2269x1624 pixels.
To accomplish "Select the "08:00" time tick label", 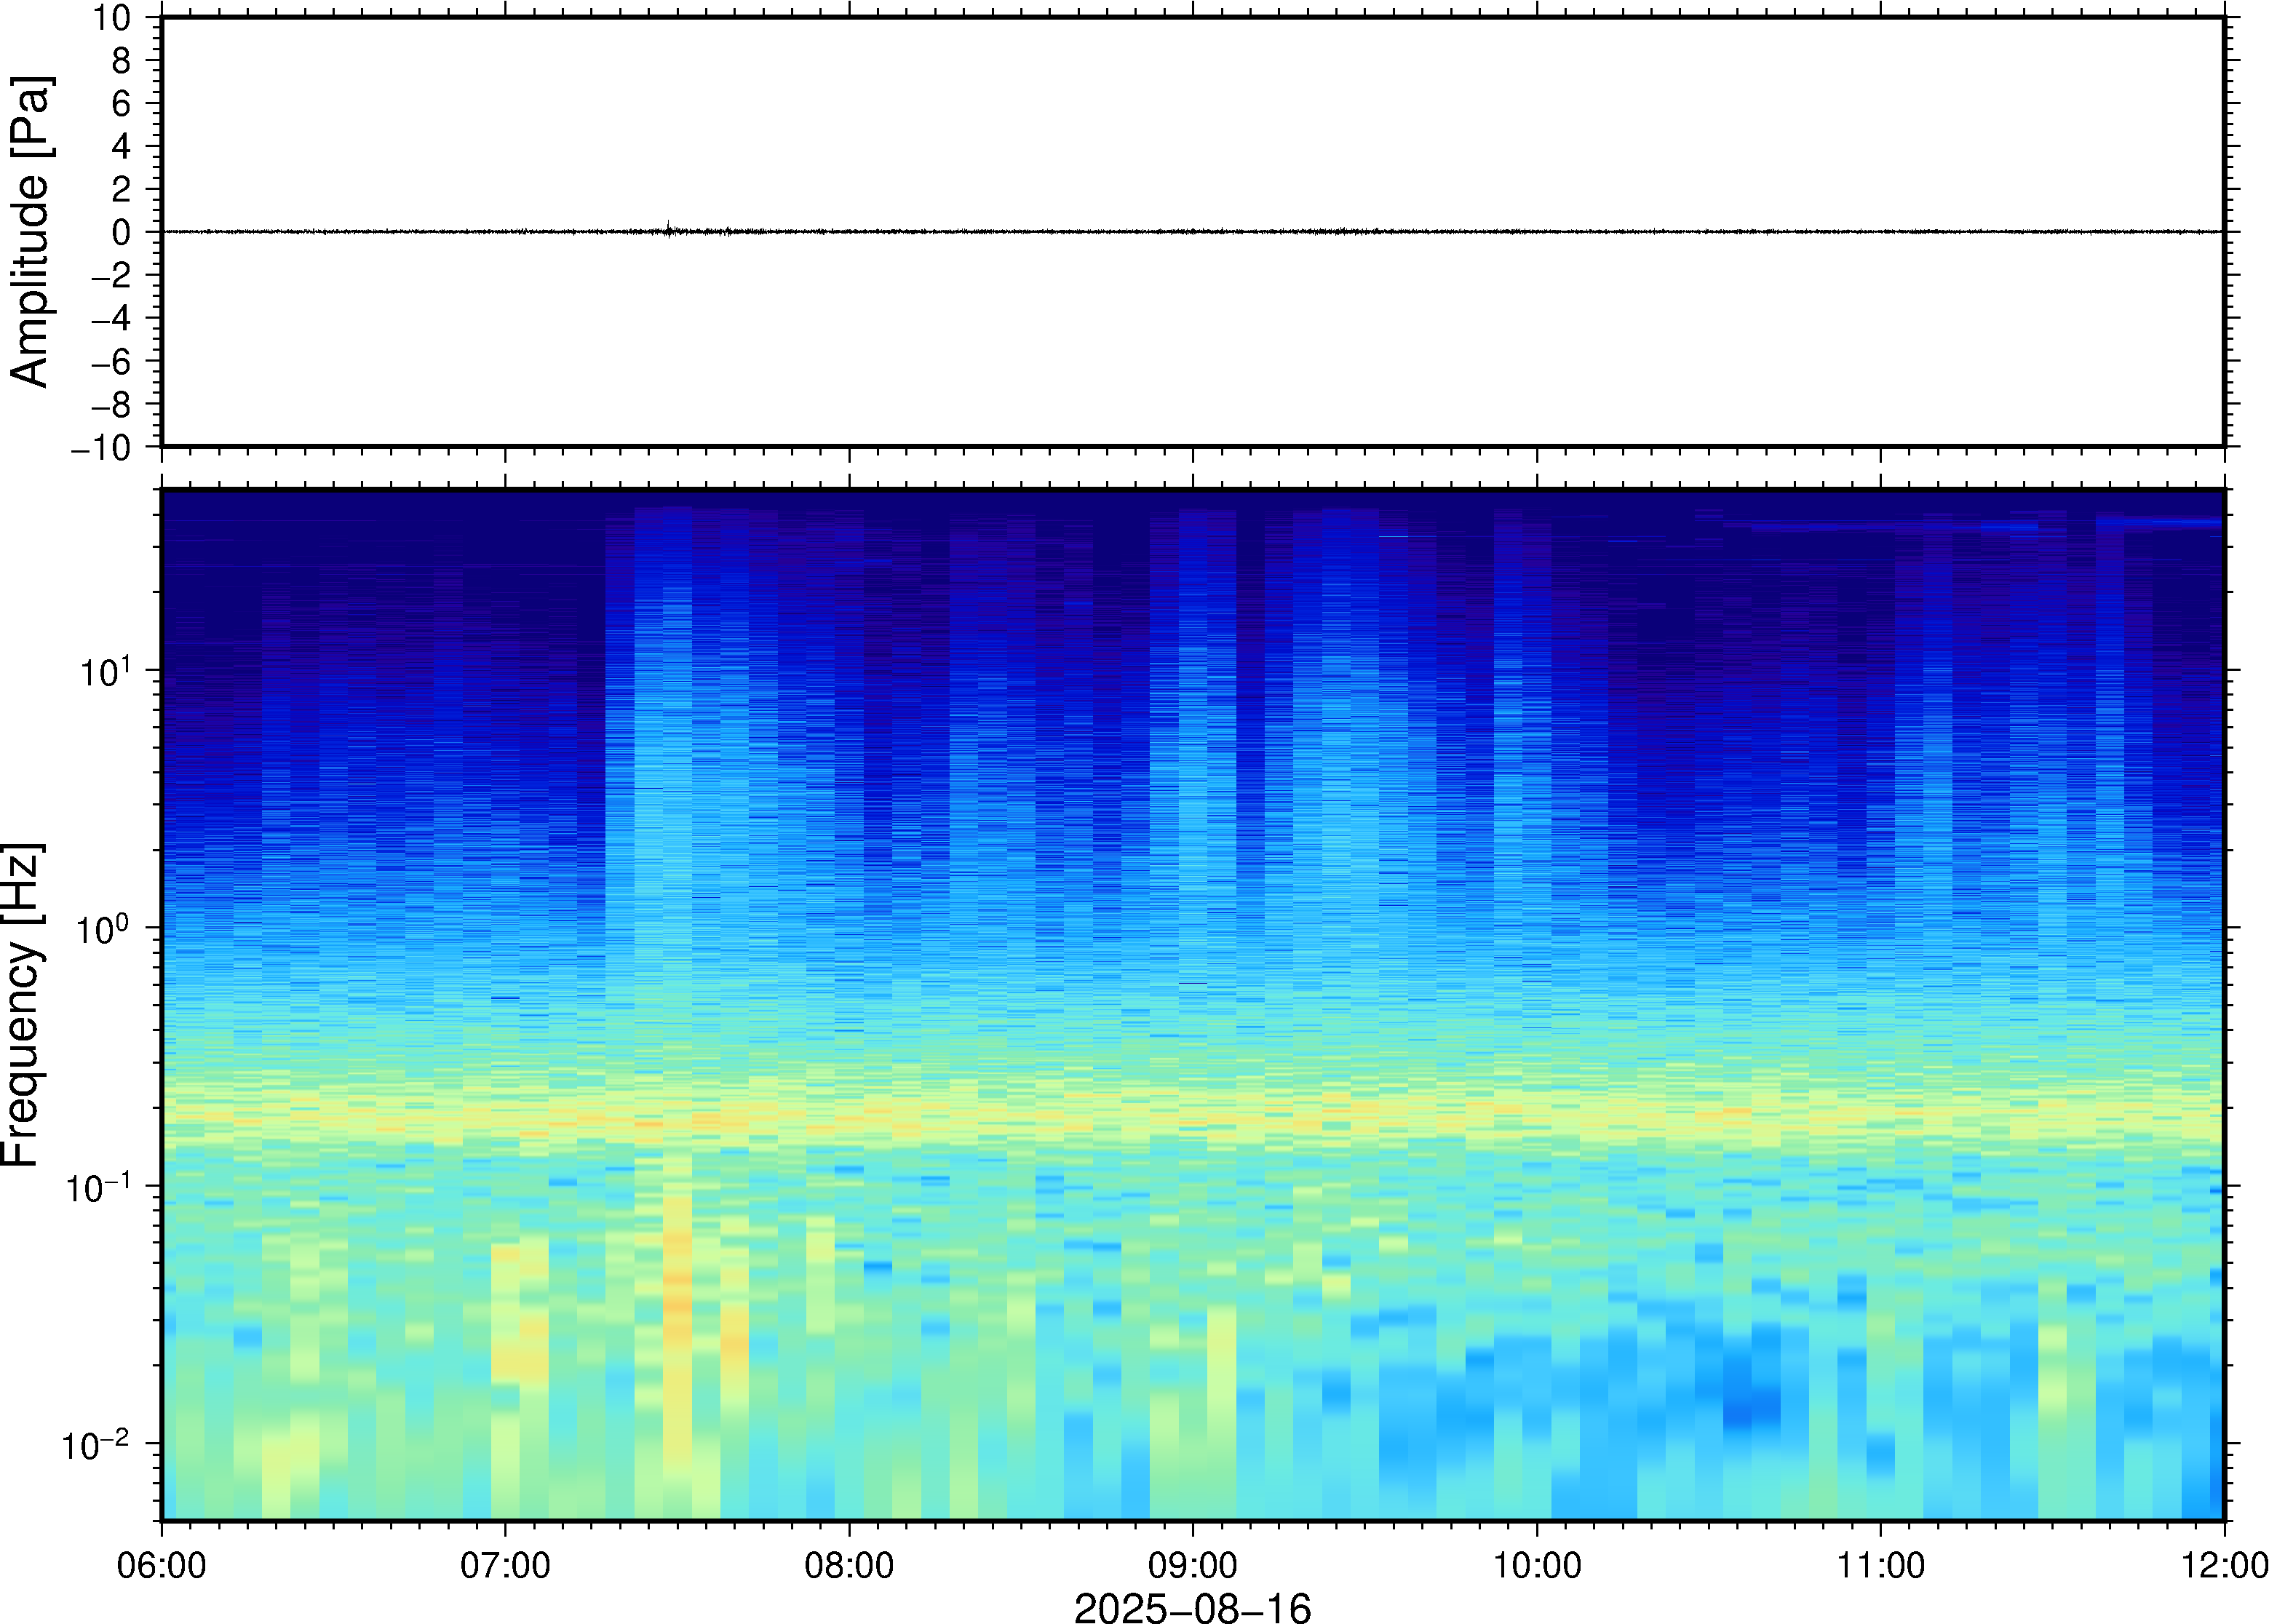I will pyautogui.click(x=849, y=1565).
